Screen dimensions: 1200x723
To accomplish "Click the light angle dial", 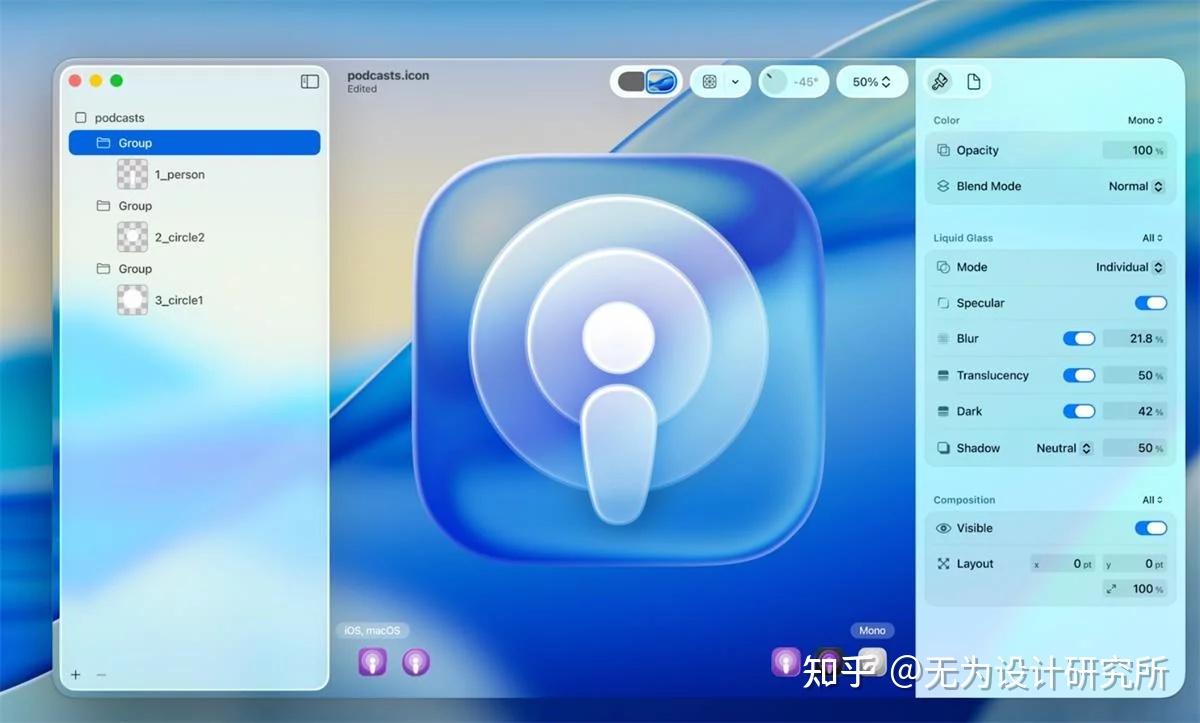I will pyautogui.click(x=774, y=82).
